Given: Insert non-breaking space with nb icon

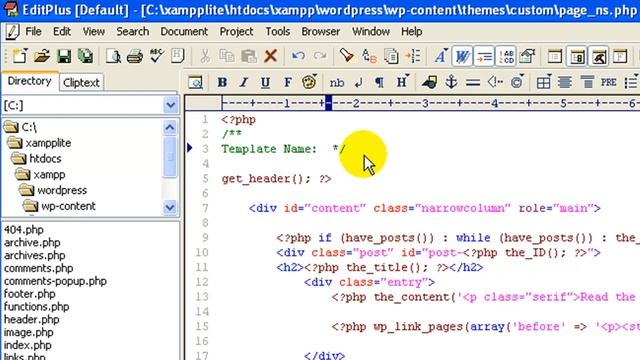Looking at the screenshot, I should coord(337,83).
